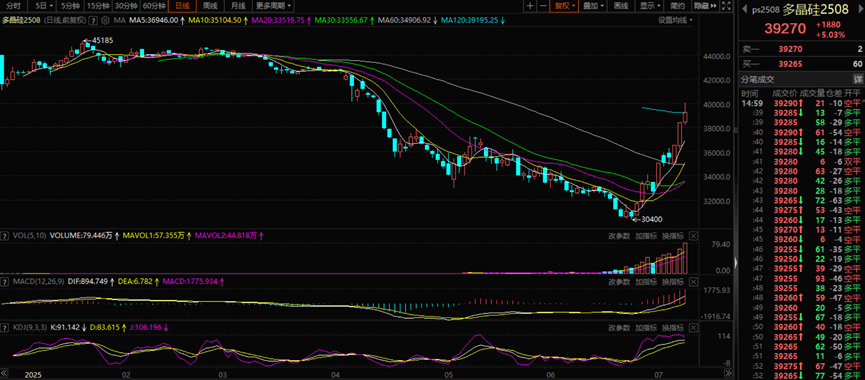Expand 更多周期 more periods dropdown
Image resolution: width=865 pixels, height=380 pixels.
pyautogui.click(x=274, y=6)
